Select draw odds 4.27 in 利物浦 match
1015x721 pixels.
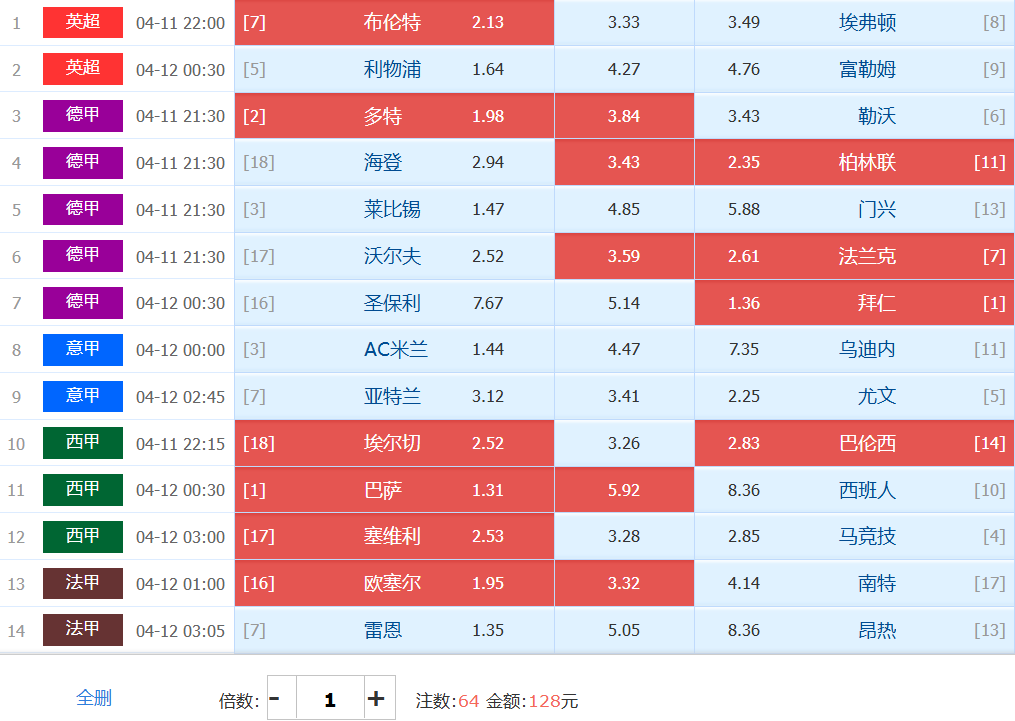[624, 69]
